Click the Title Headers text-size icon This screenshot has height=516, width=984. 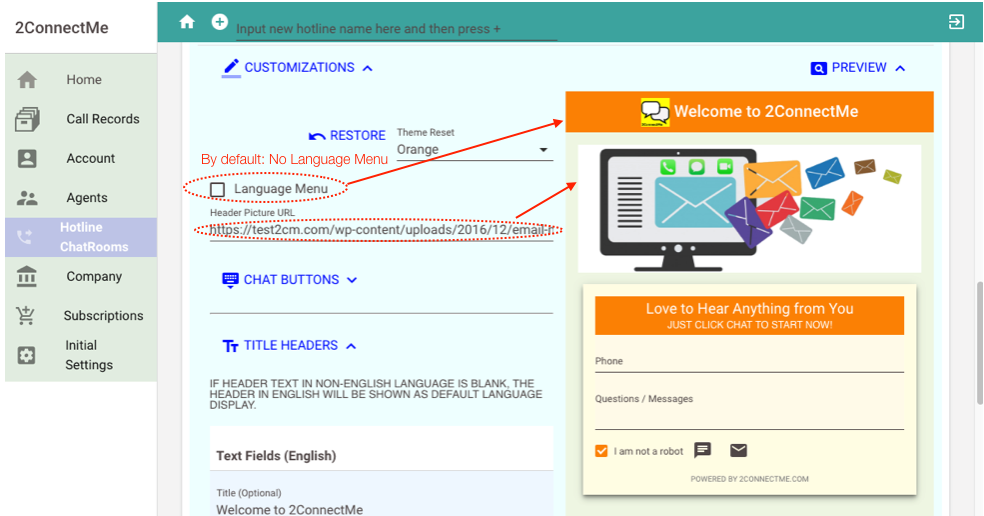(x=230, y=346)
